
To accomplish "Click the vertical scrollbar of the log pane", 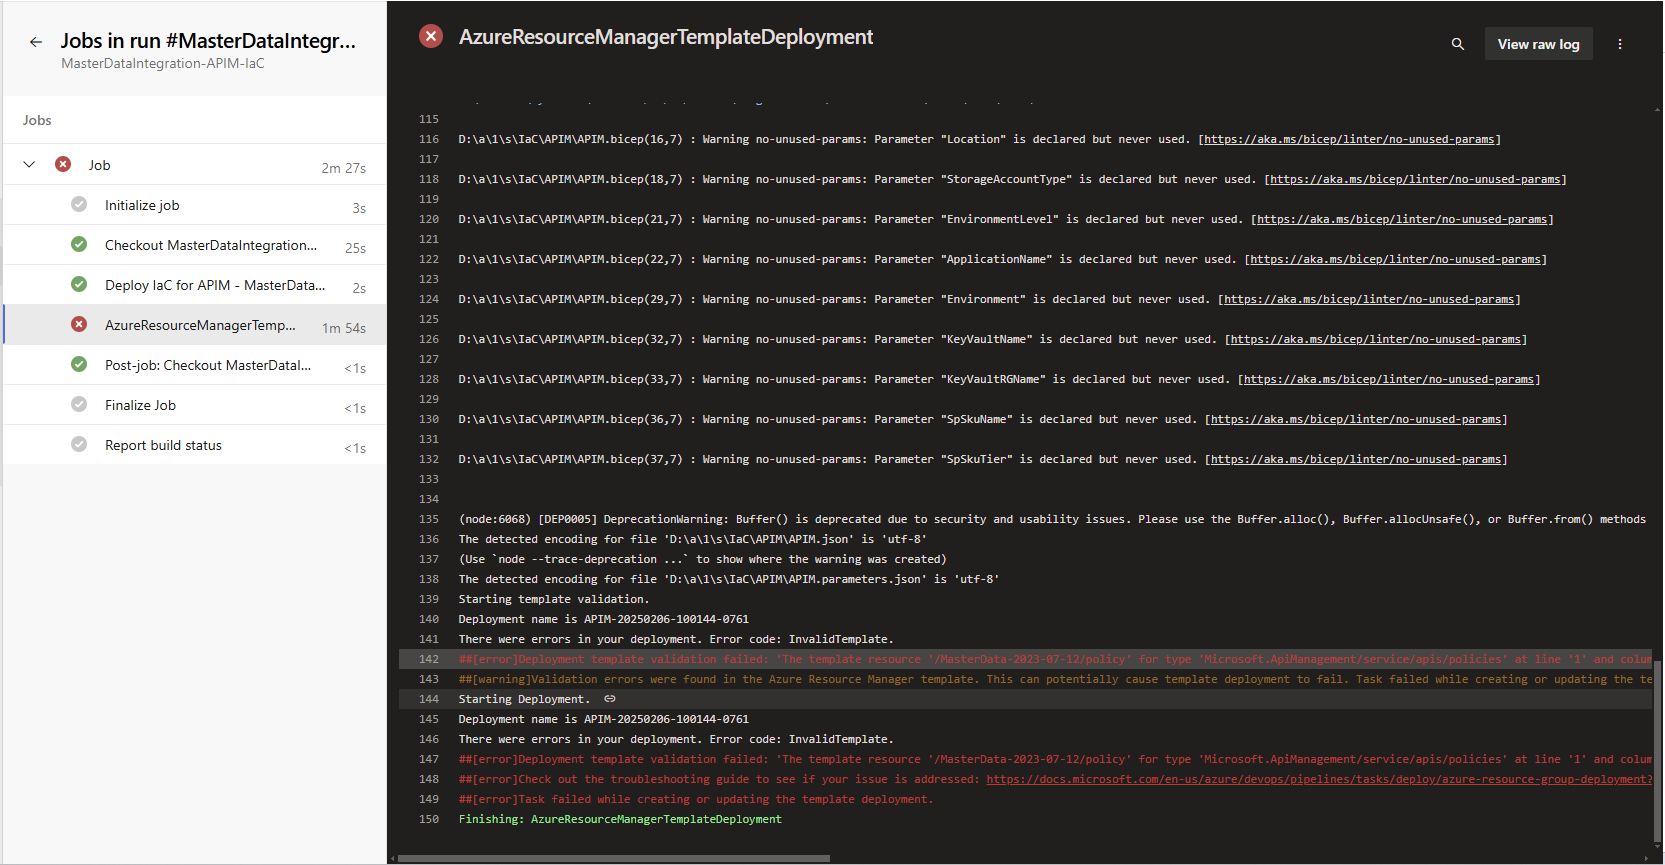I will pyautogui.click(x=1657, y=750).
